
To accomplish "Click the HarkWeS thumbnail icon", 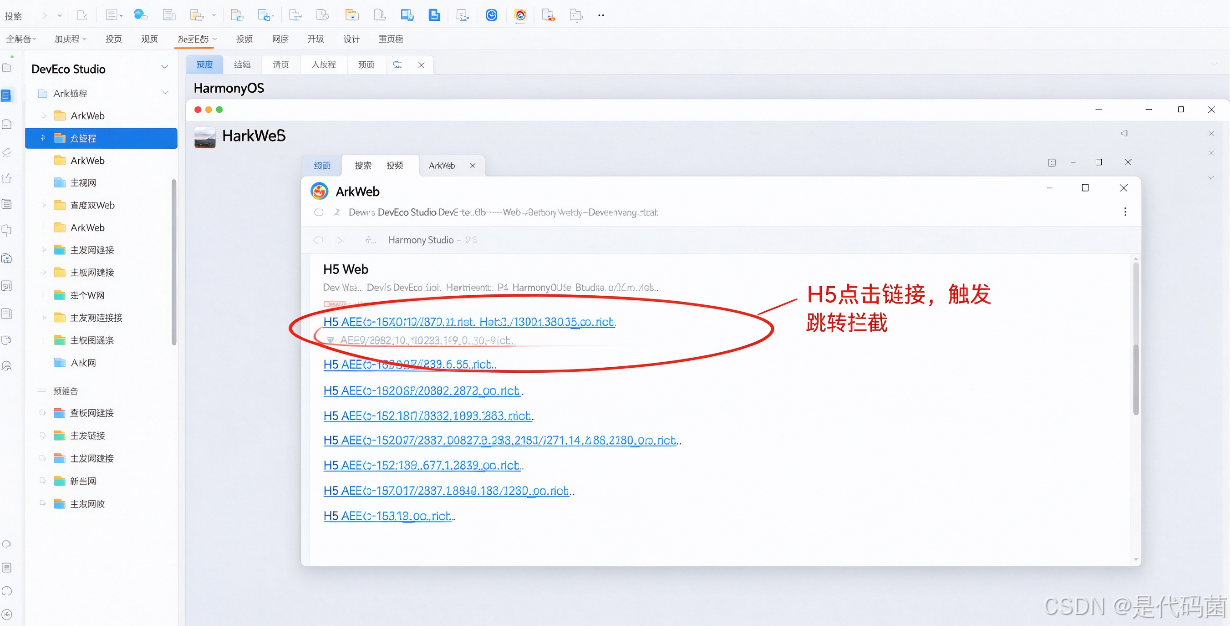I will coord(205,139).
